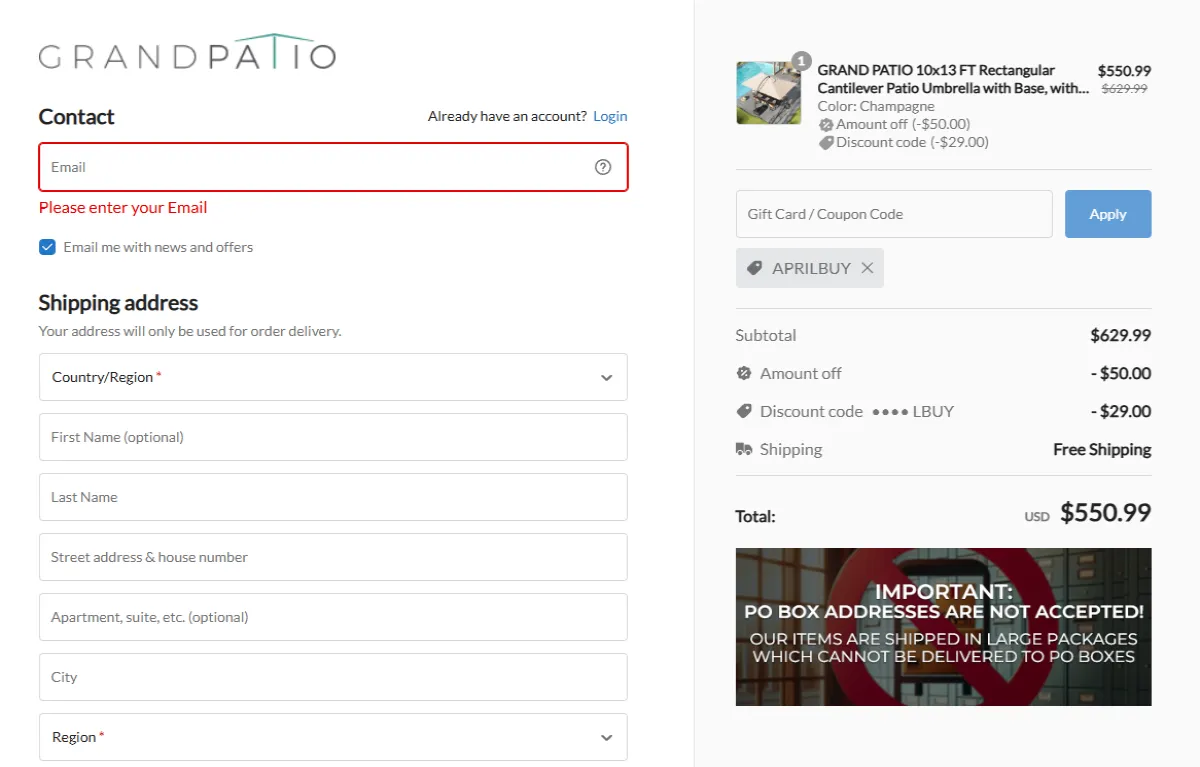
Task: Select the Last Name field
Action: point(333,497)
